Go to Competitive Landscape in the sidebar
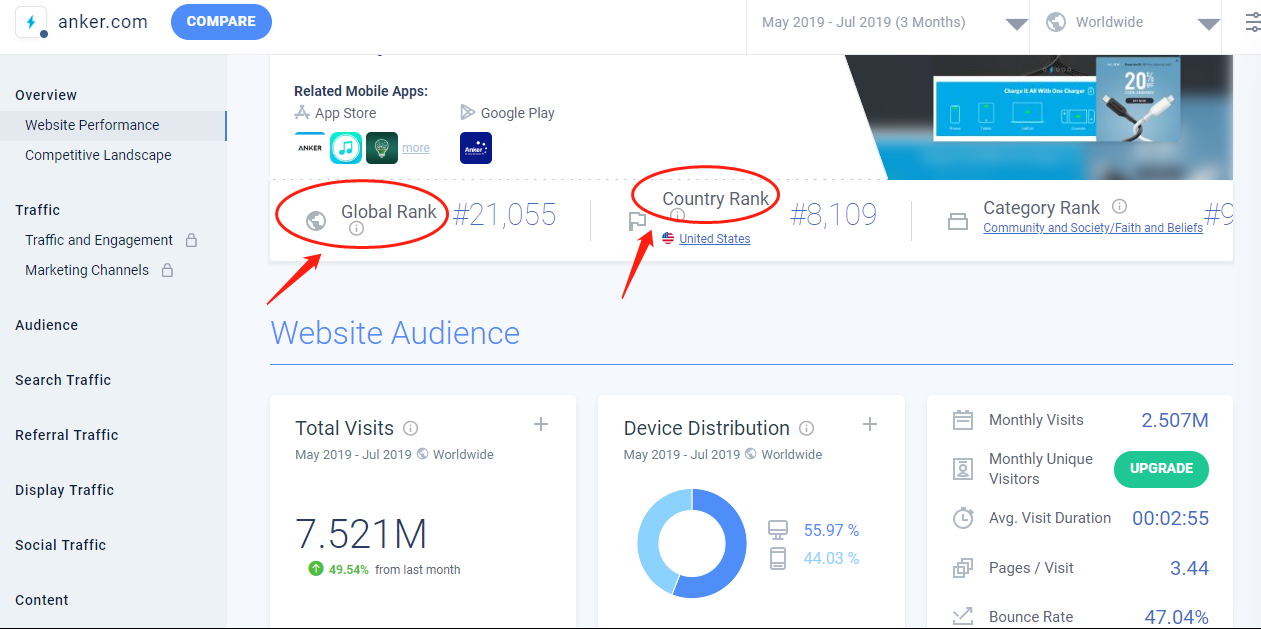This screenshot has width=1261, height=629. tap(98, 155)
